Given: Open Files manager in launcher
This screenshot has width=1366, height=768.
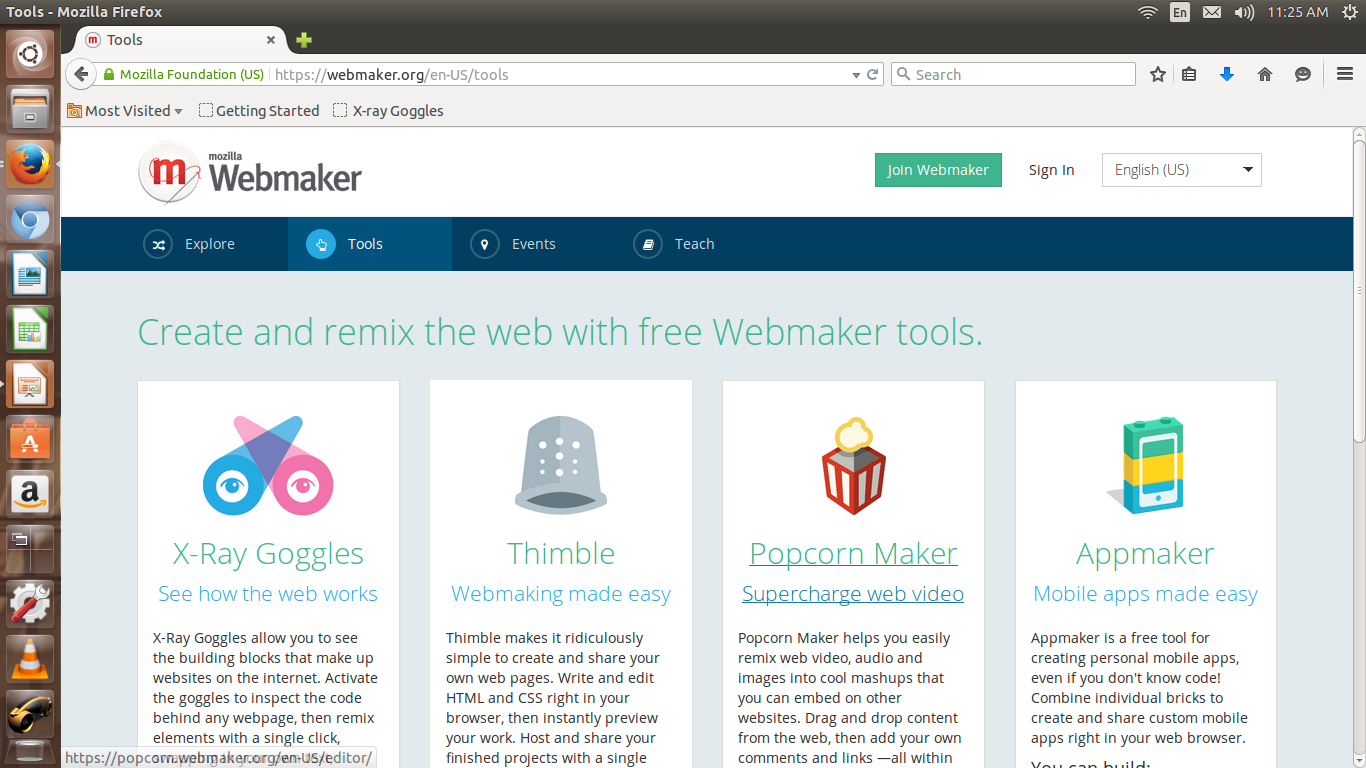Looking at the screenshot, I should point(30,107).
